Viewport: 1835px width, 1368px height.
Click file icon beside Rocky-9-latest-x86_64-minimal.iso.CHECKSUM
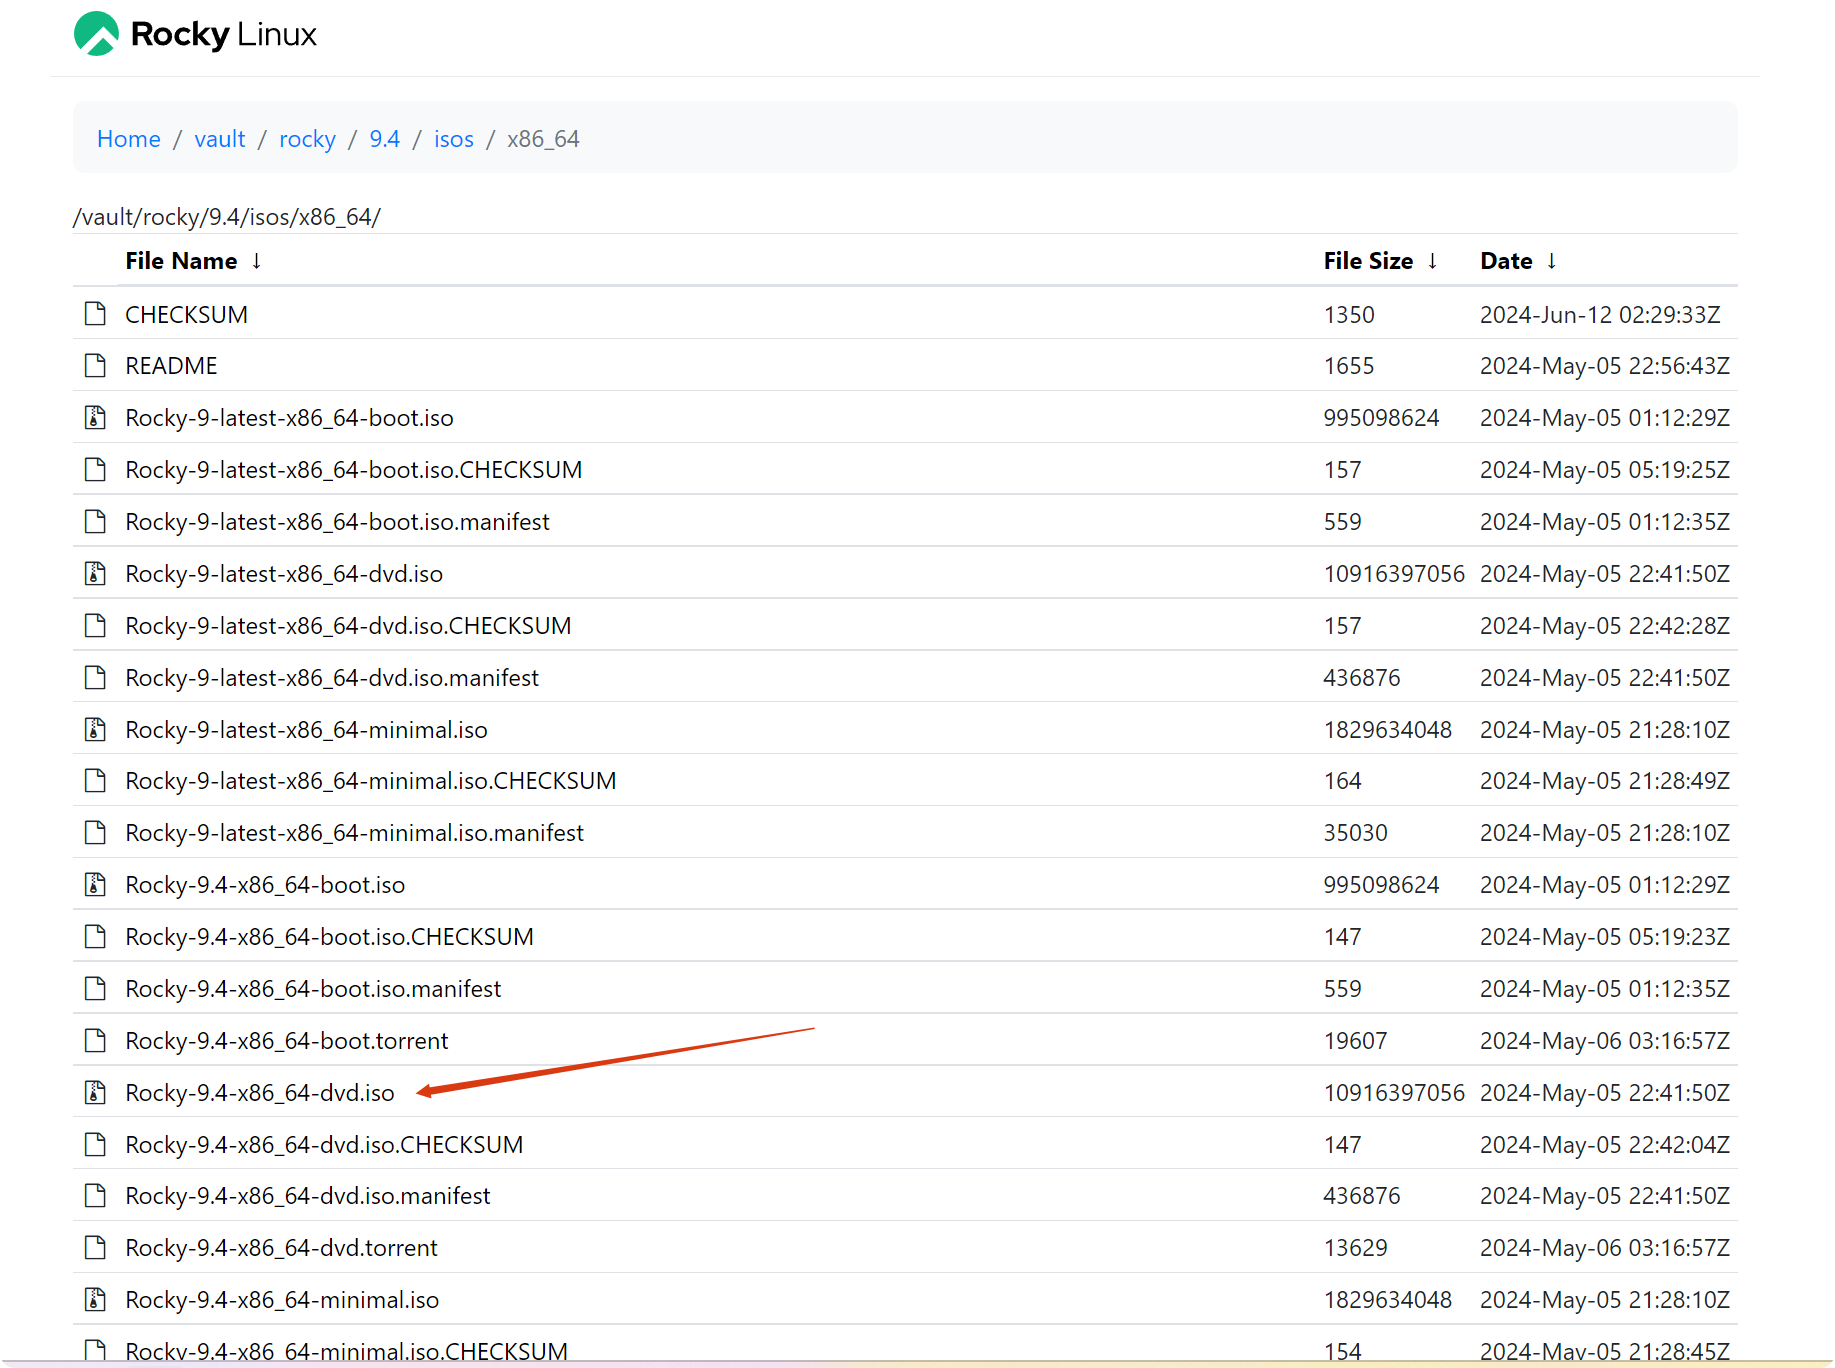click(95, 781)
